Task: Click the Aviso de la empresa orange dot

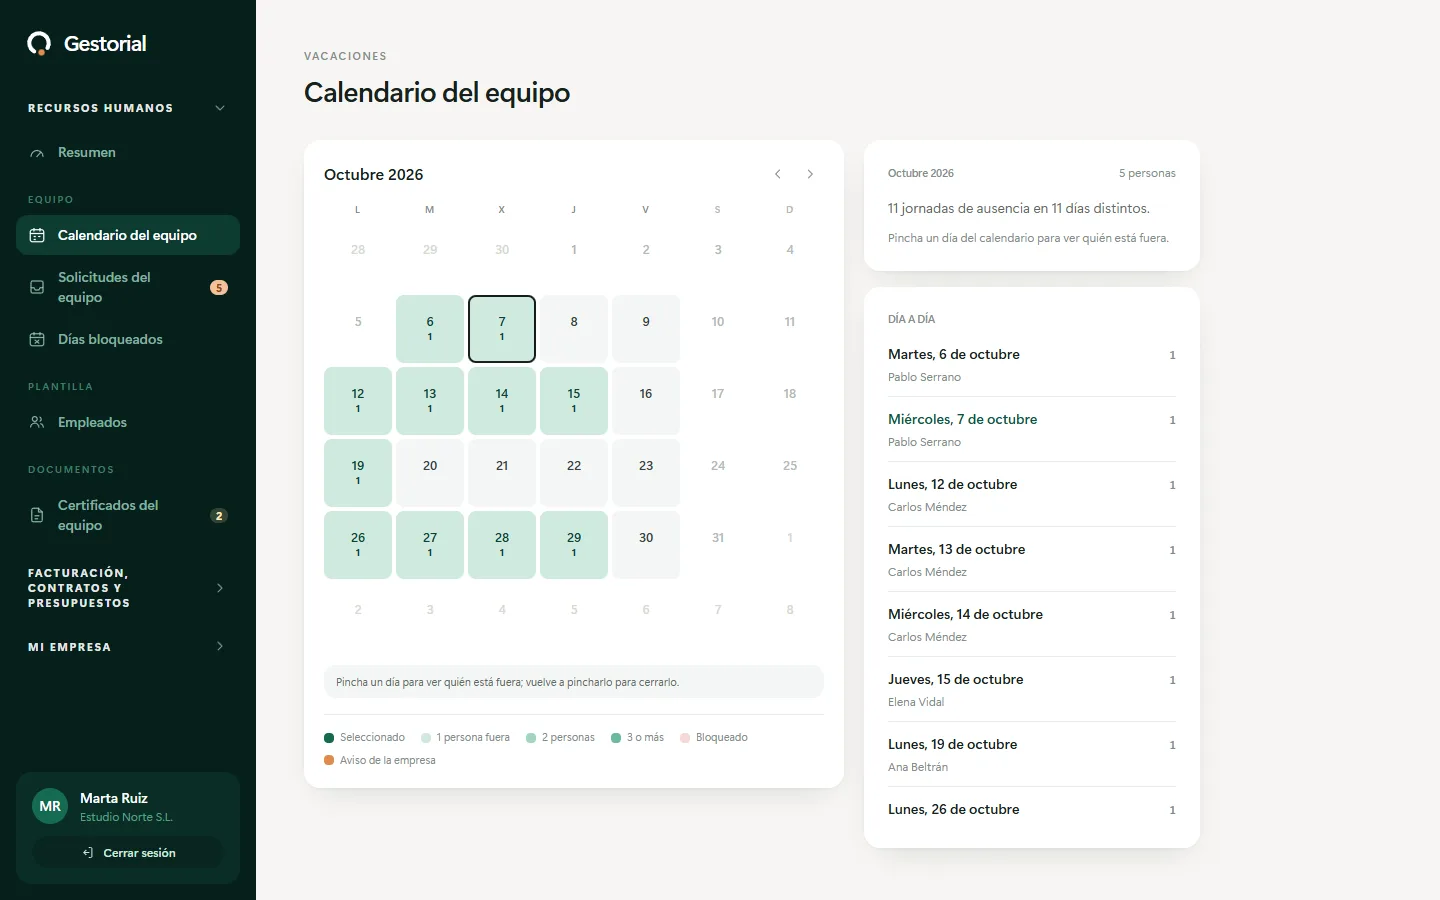Action: pyautogui.click(x=329, y=760)
